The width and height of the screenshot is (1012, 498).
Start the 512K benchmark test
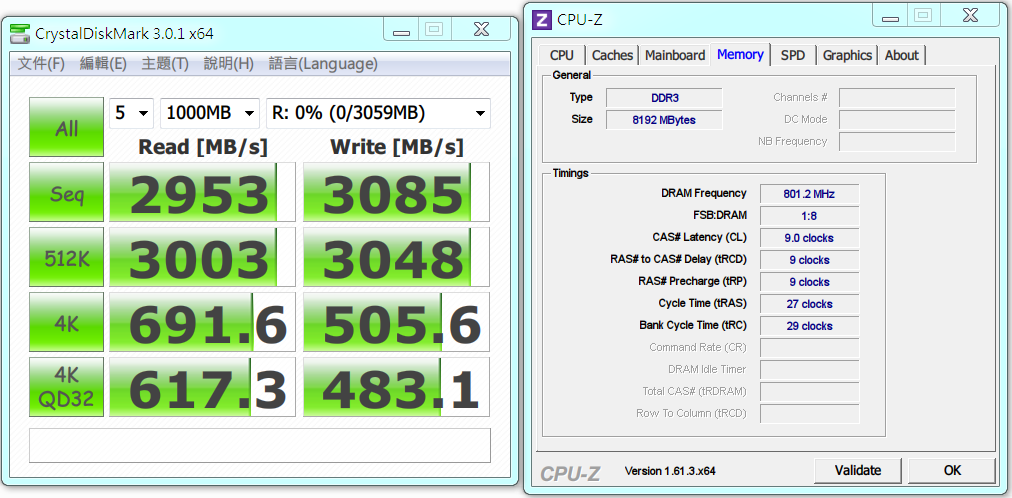pos(66,257)
